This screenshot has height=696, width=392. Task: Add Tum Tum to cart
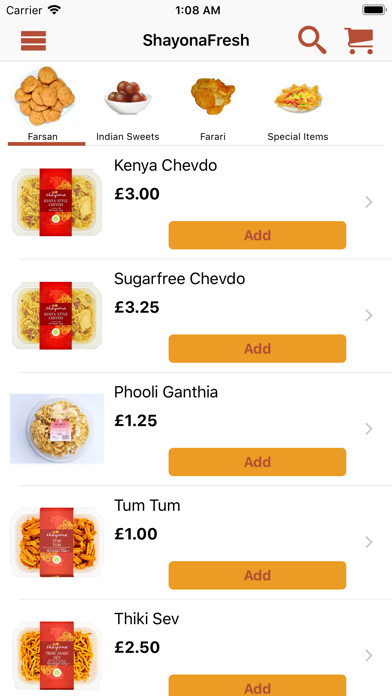(x=257, y=575)
